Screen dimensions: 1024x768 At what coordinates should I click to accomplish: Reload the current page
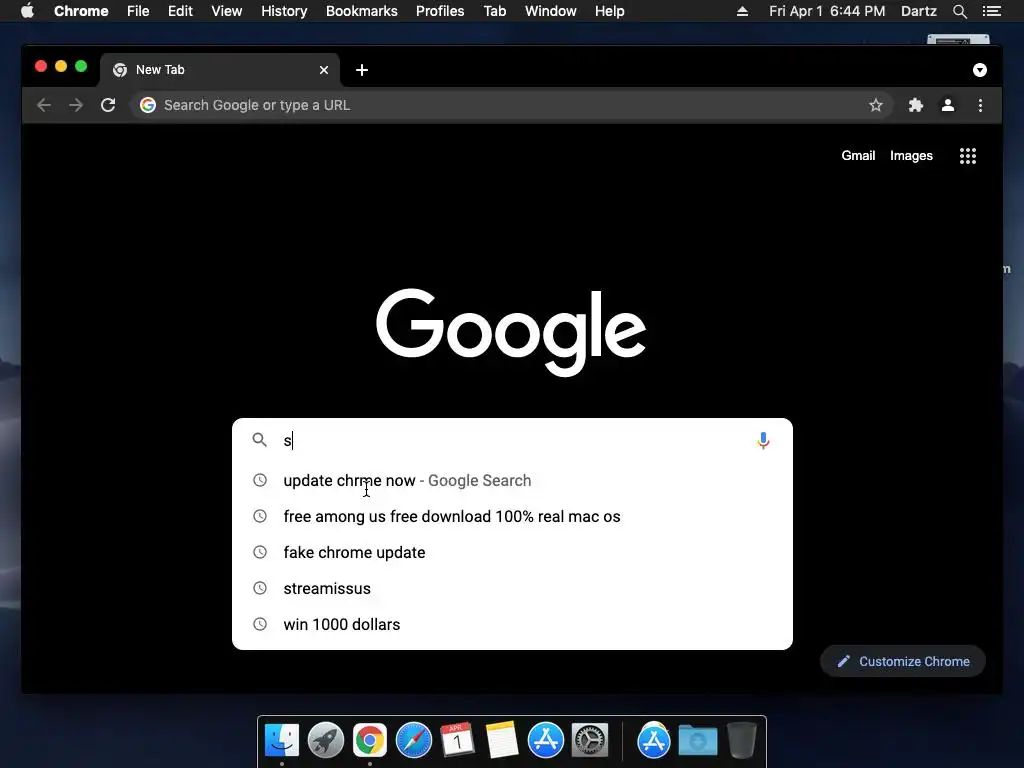(108, 105)
